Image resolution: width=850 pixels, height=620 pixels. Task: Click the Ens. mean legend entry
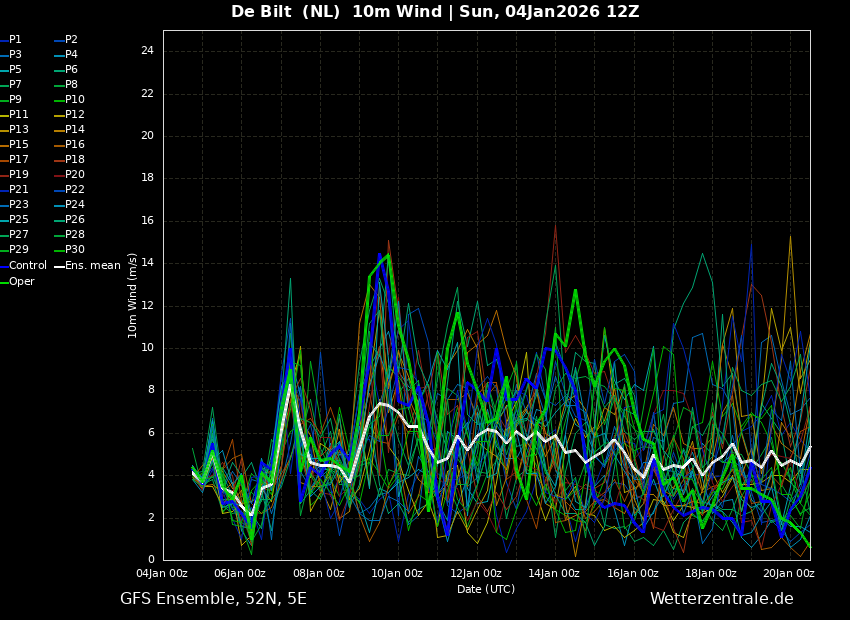(87, 266)
